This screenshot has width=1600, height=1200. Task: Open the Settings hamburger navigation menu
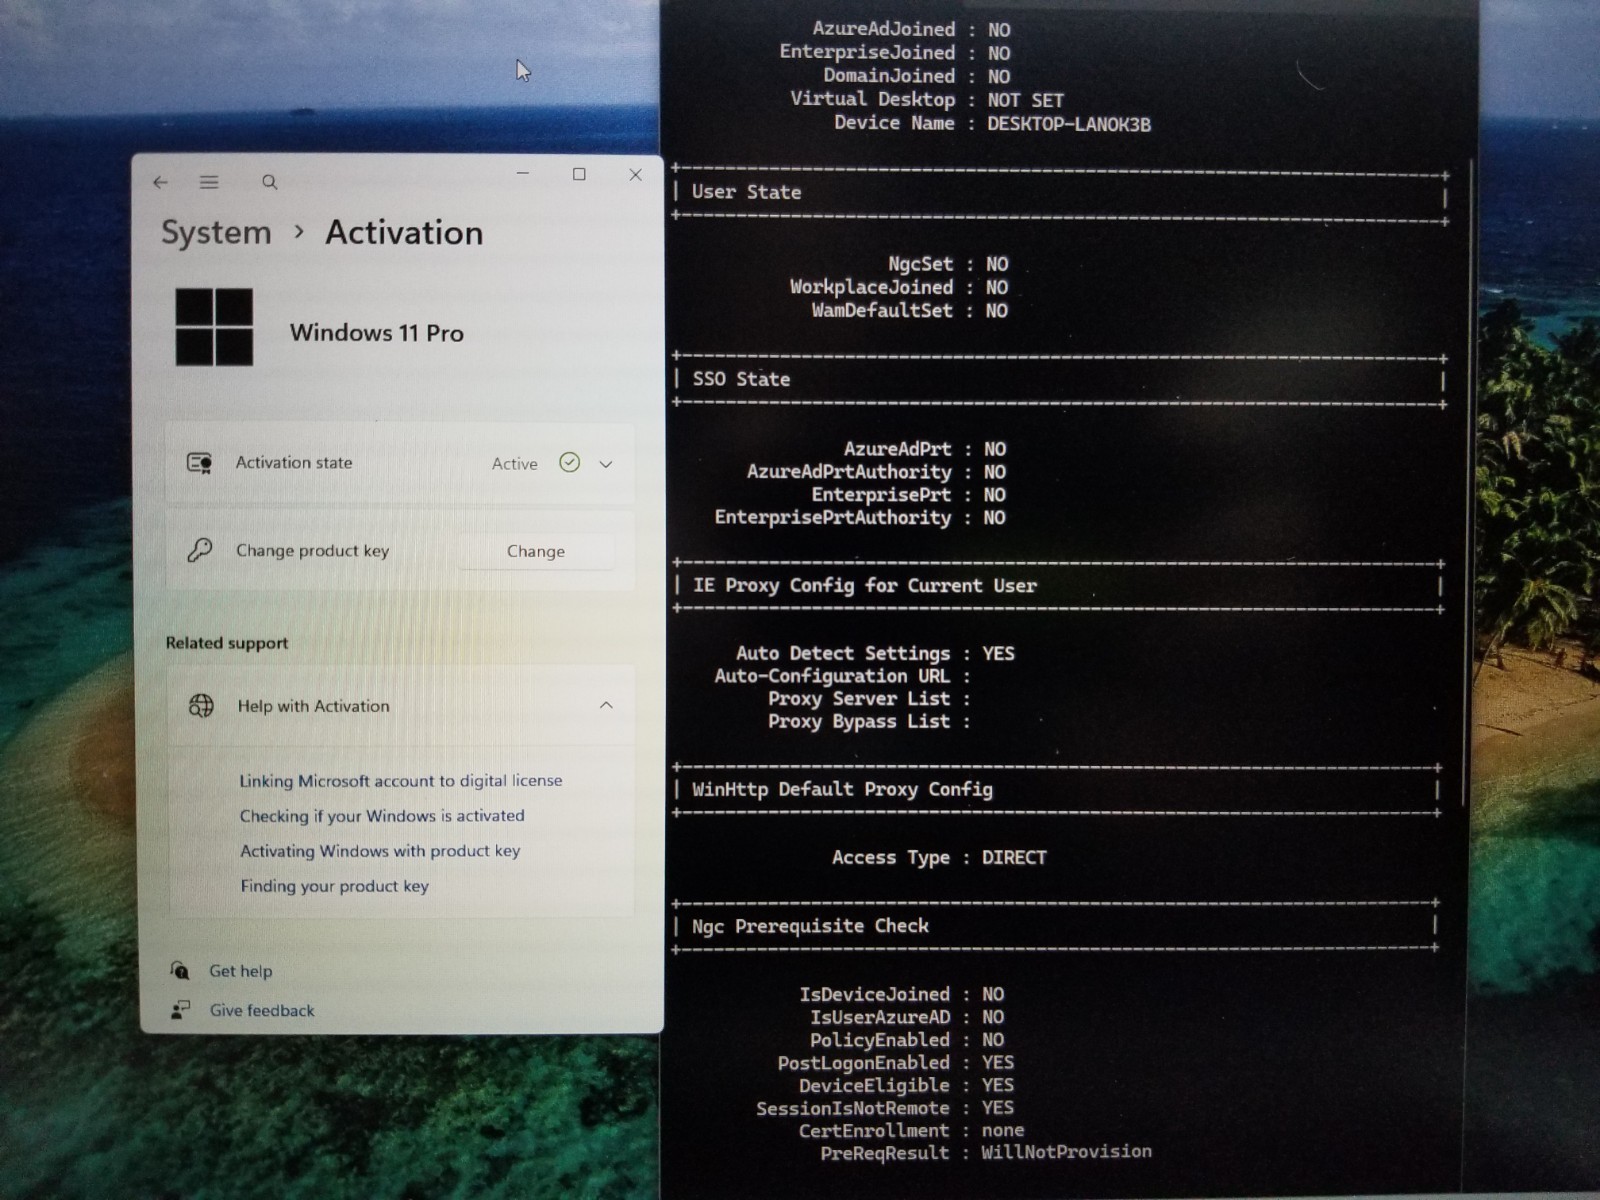click(x=209, y=182)
